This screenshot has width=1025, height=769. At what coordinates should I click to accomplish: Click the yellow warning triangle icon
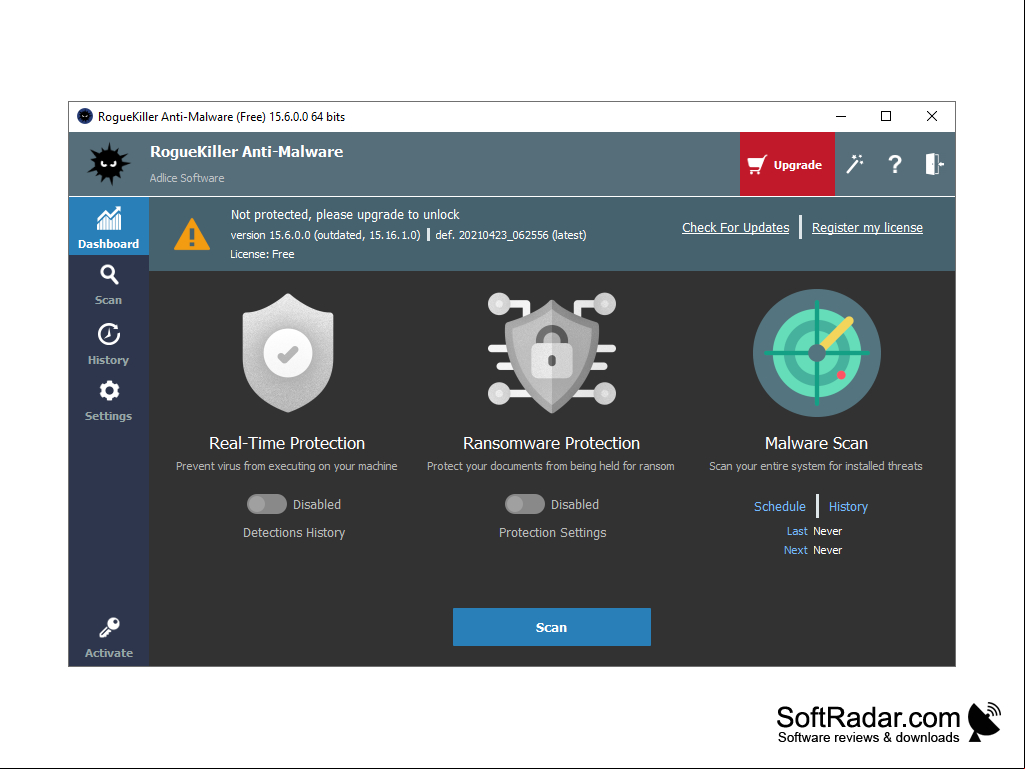click(x=192, y=234)
